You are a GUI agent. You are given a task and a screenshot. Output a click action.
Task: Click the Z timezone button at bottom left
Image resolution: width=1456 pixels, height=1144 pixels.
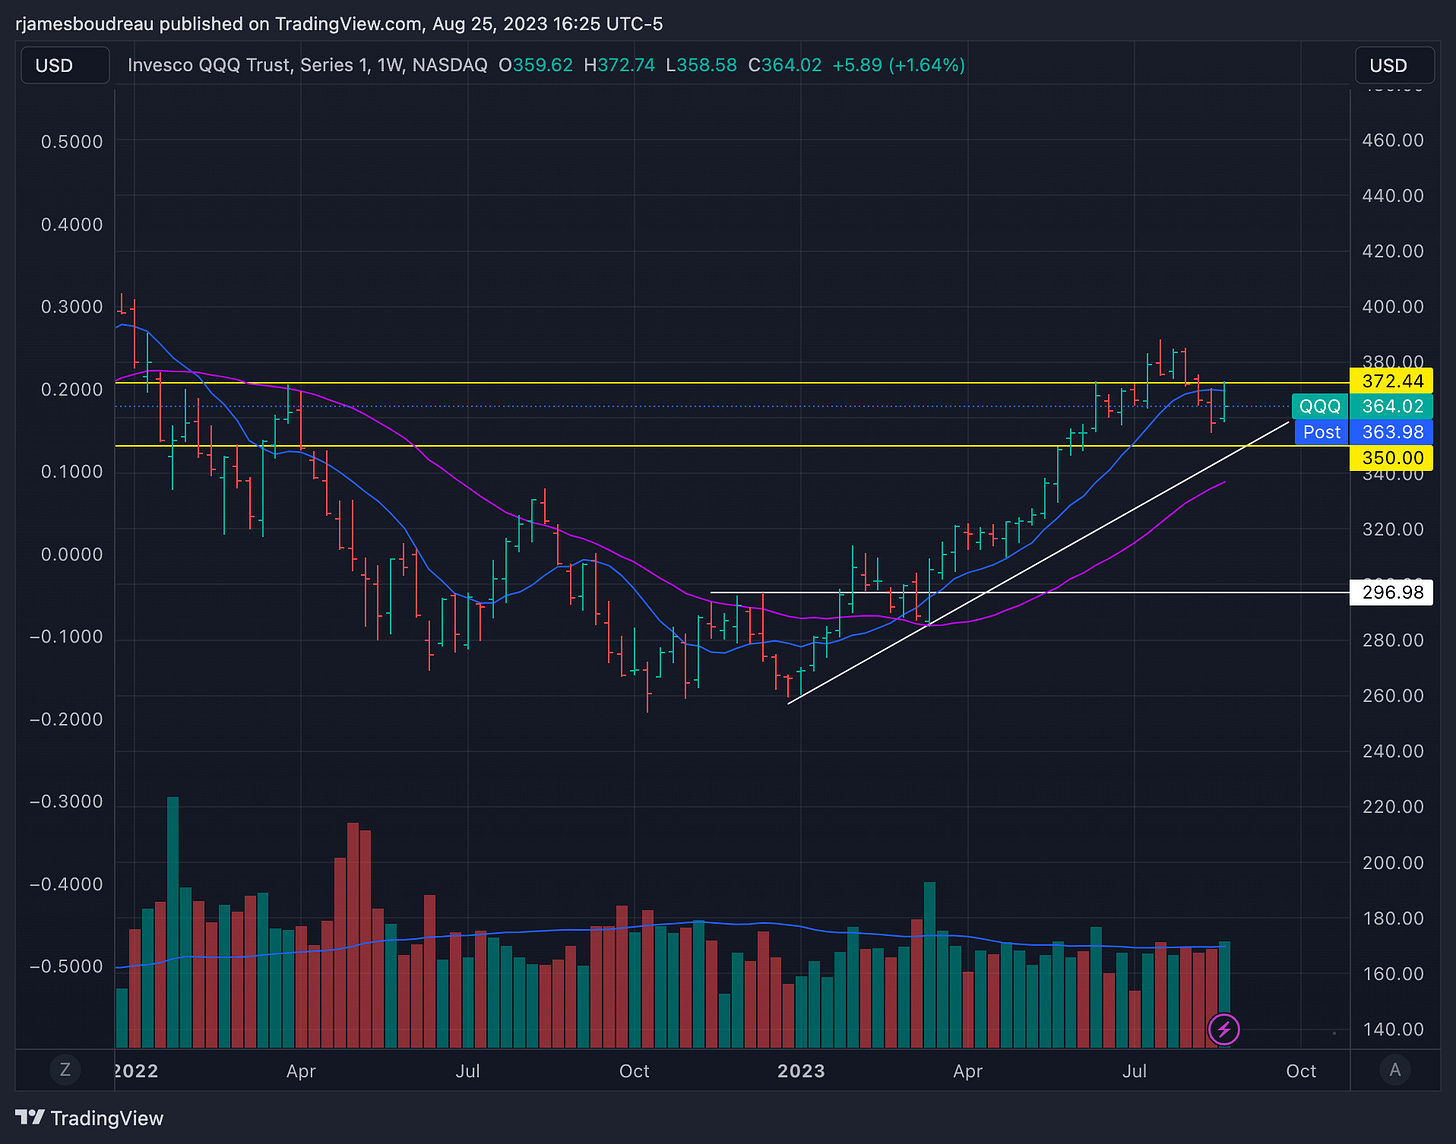(65, 1070)
